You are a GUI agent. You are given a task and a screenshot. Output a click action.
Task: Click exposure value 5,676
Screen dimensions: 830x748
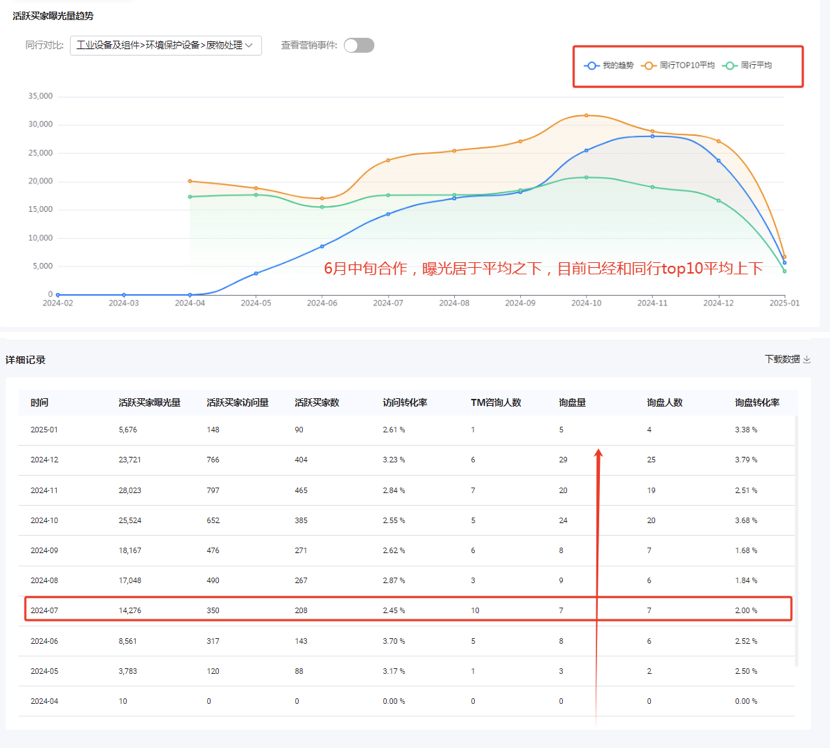point(128,430)
